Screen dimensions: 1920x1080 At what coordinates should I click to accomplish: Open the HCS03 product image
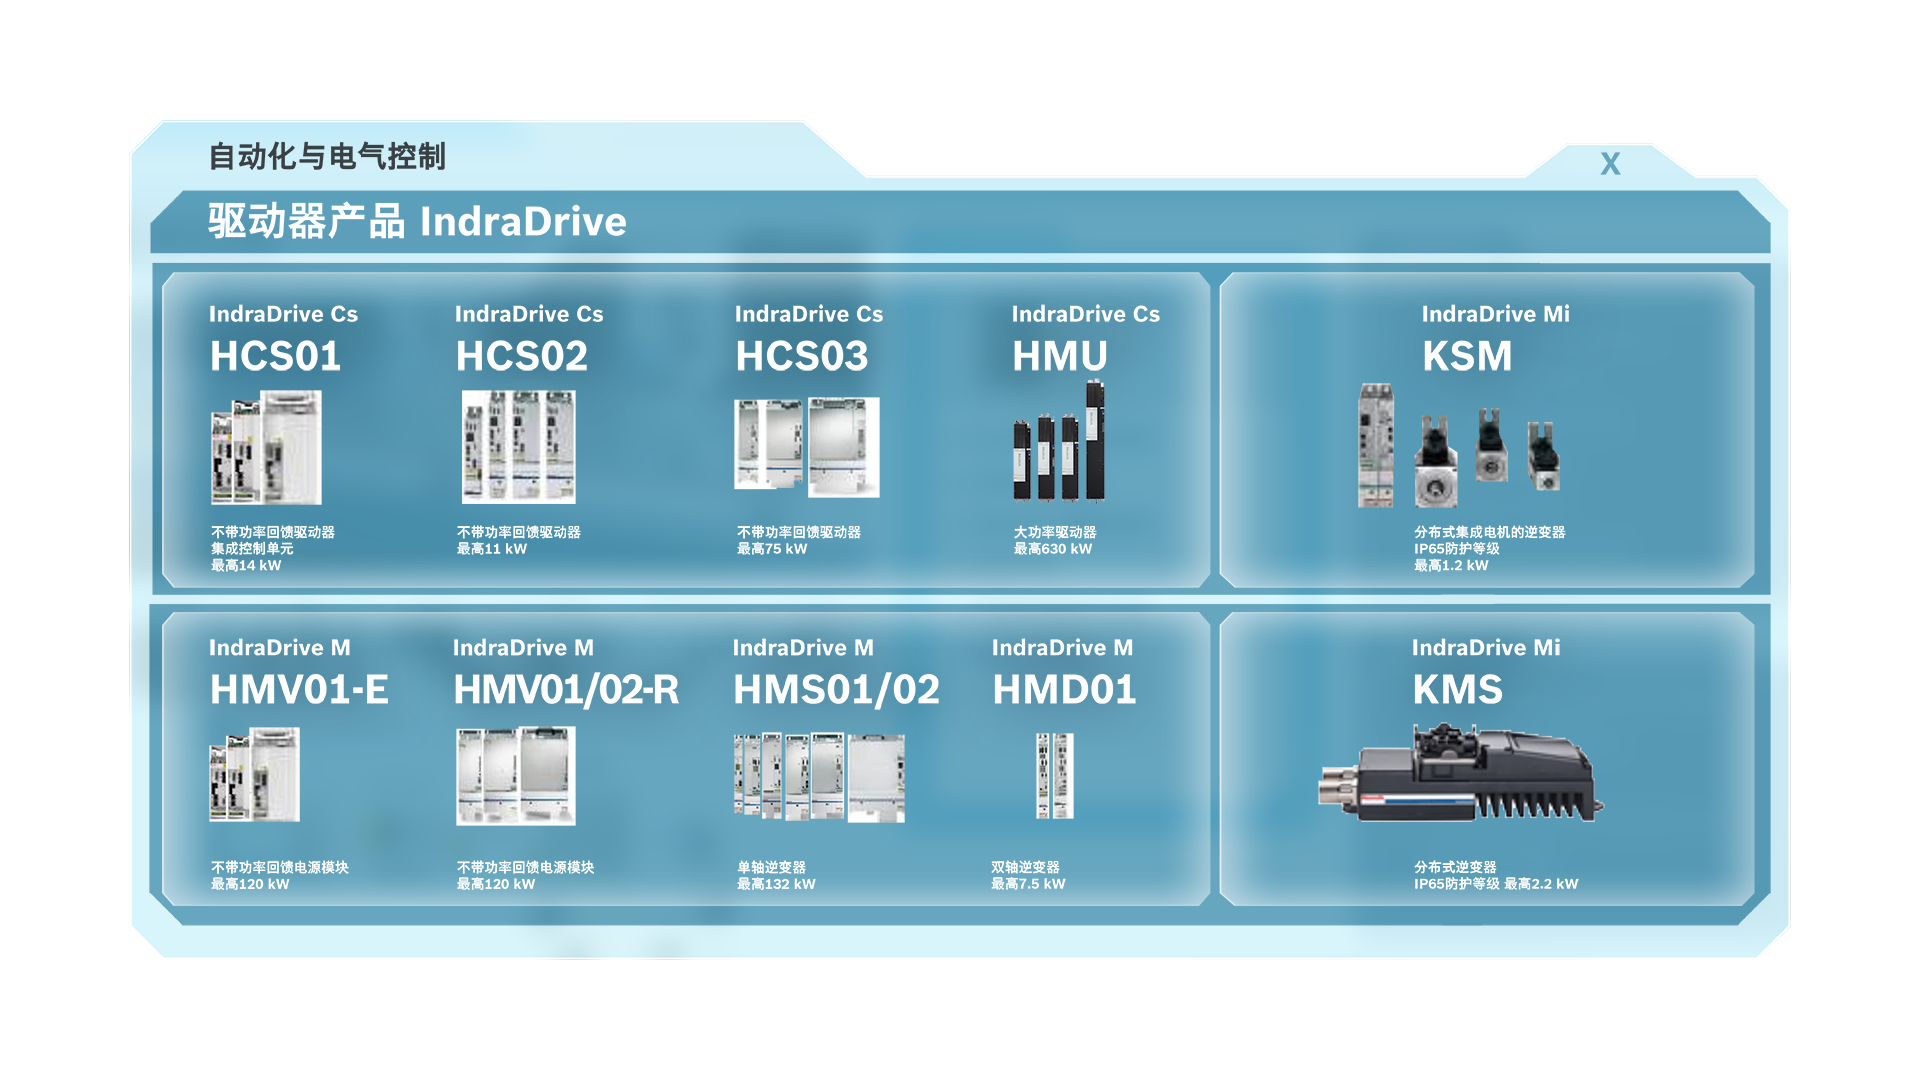(806, 446)
